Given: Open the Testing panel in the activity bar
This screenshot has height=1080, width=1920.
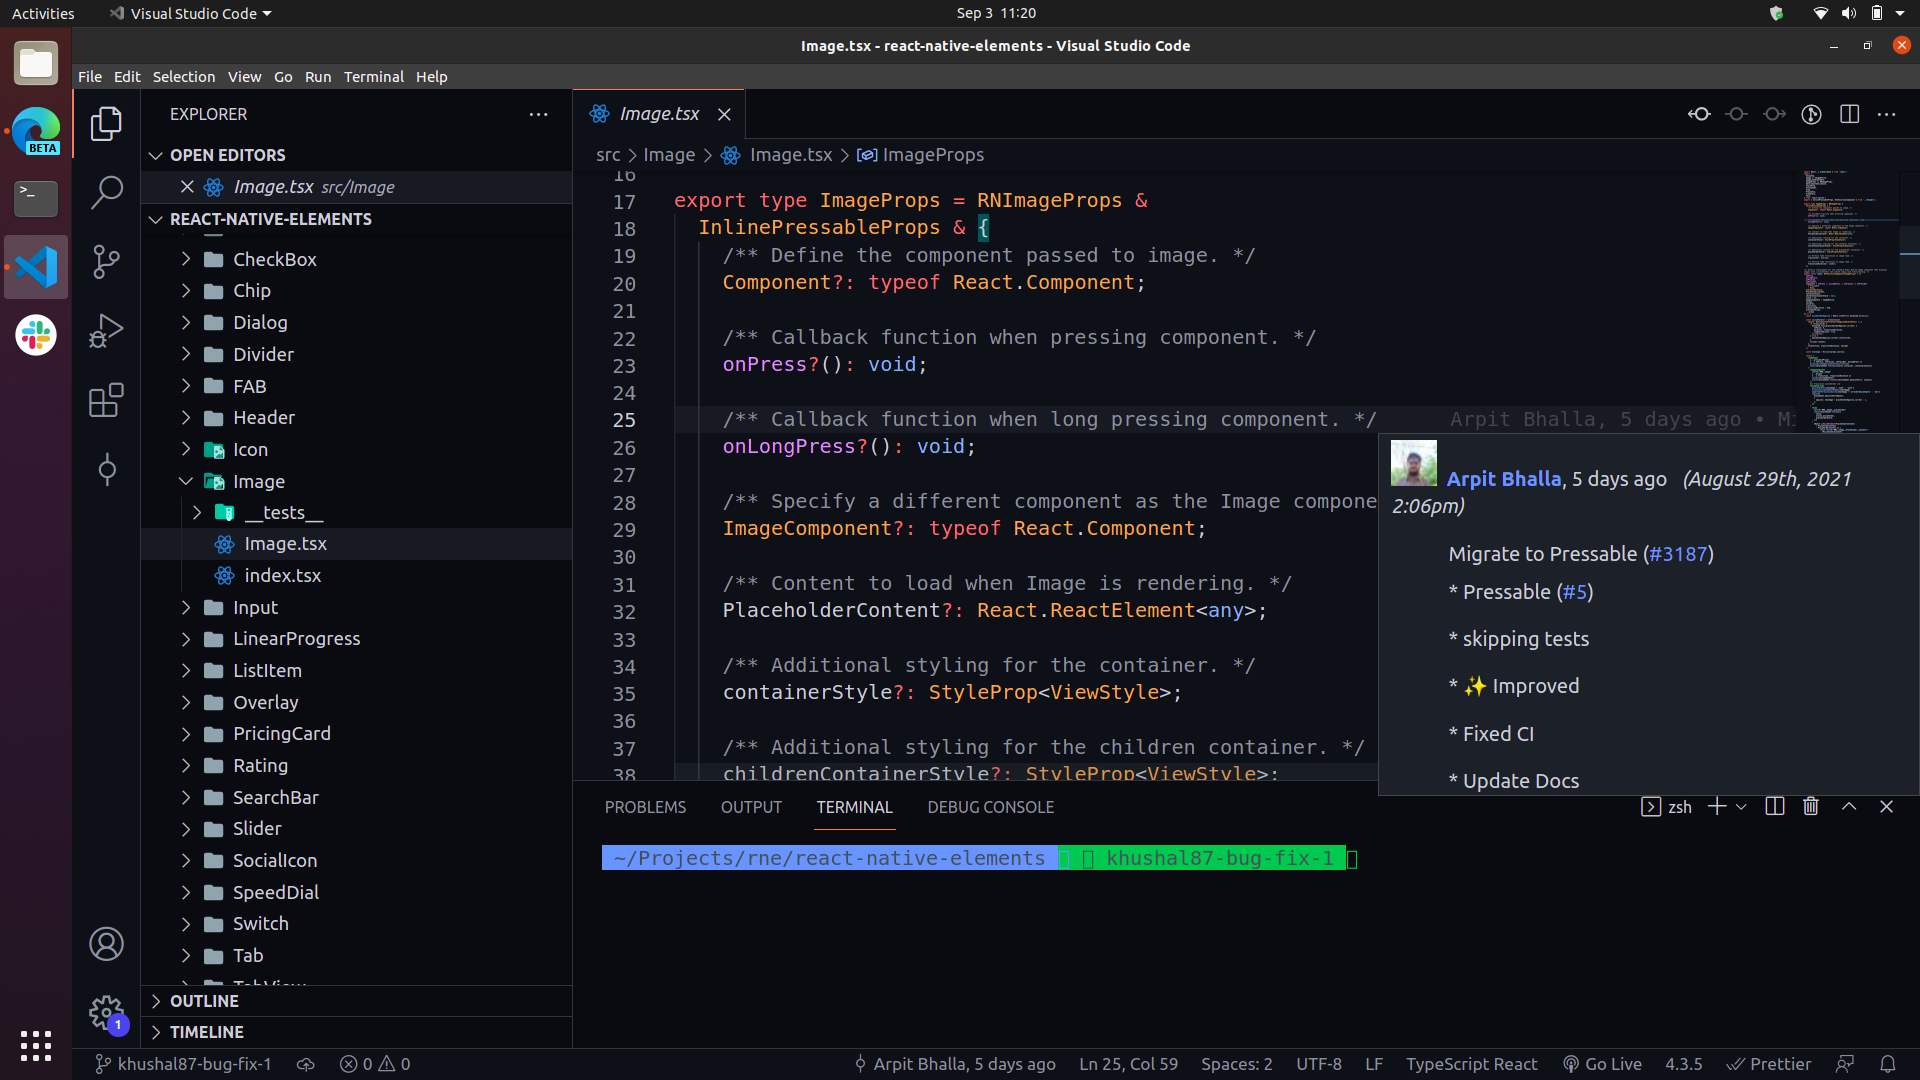Looking at the screenshot, I should click(106, 470).
